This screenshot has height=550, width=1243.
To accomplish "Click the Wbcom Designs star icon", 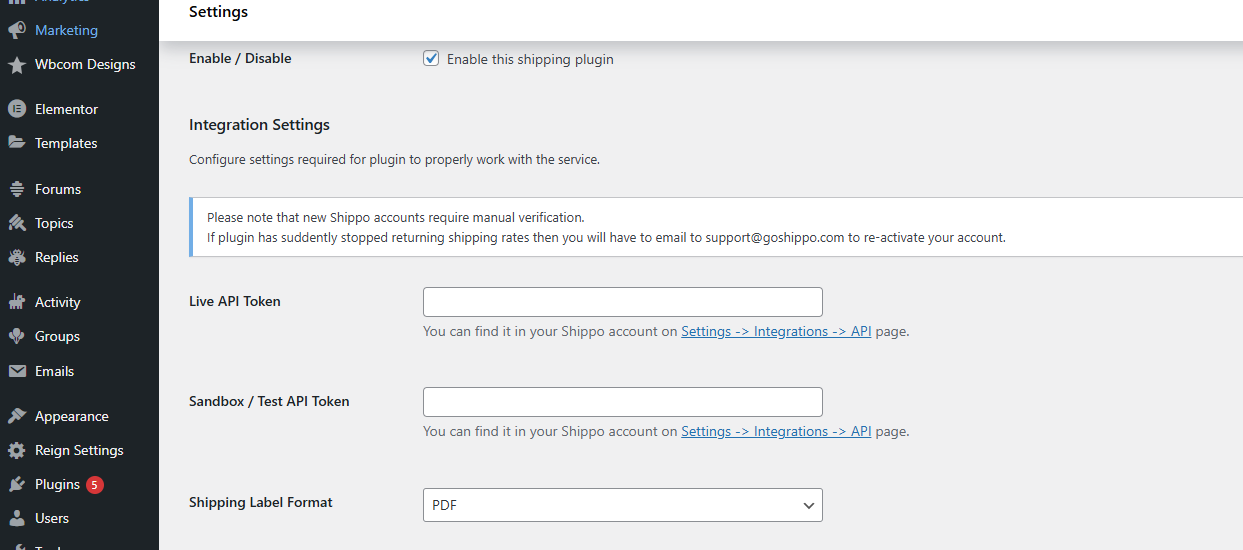I will tap(17, 64).
